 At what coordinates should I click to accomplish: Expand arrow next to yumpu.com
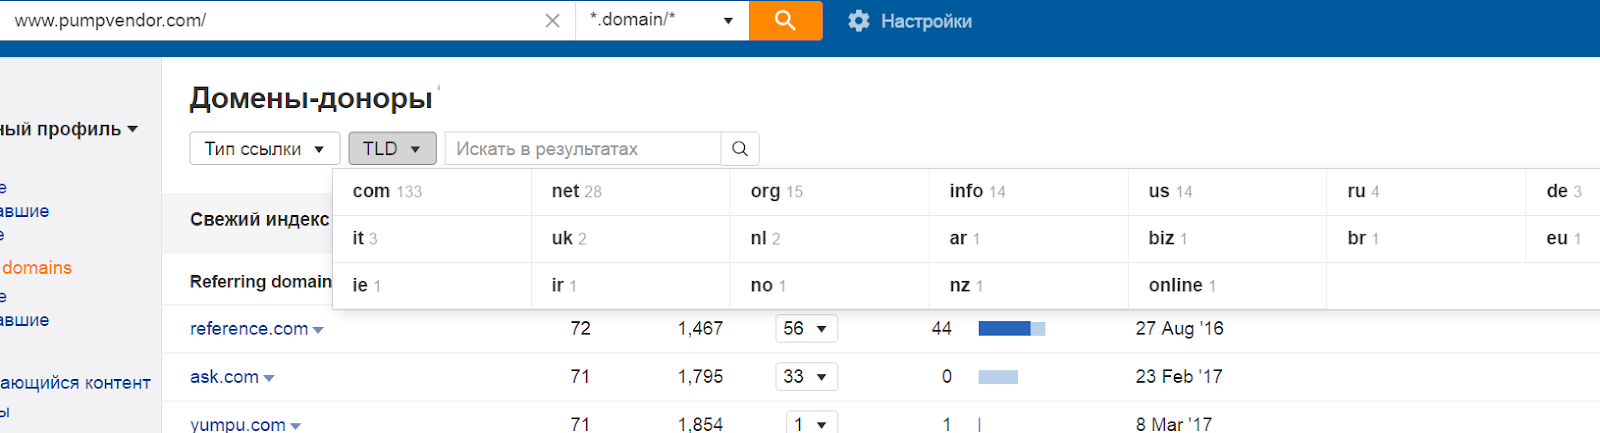[x=295, y=426]
